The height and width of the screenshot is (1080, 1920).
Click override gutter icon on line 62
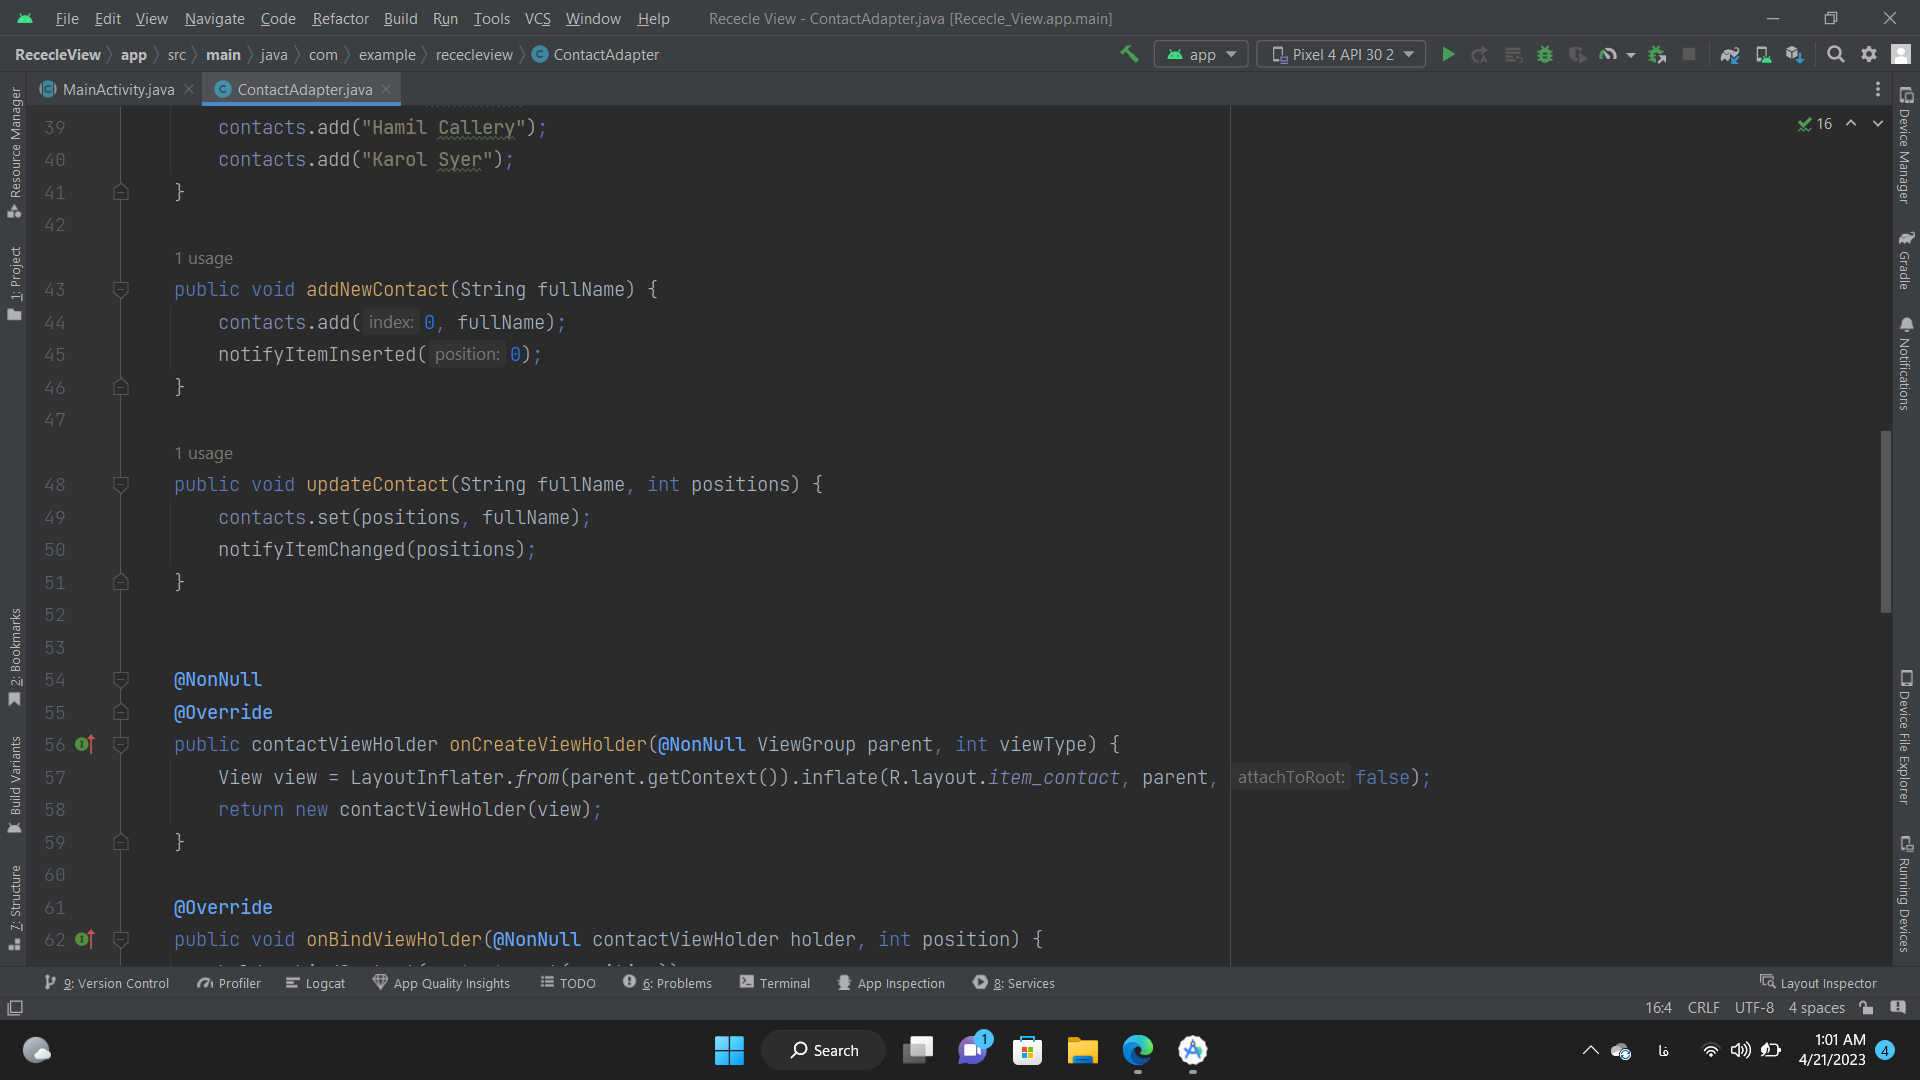85,939
